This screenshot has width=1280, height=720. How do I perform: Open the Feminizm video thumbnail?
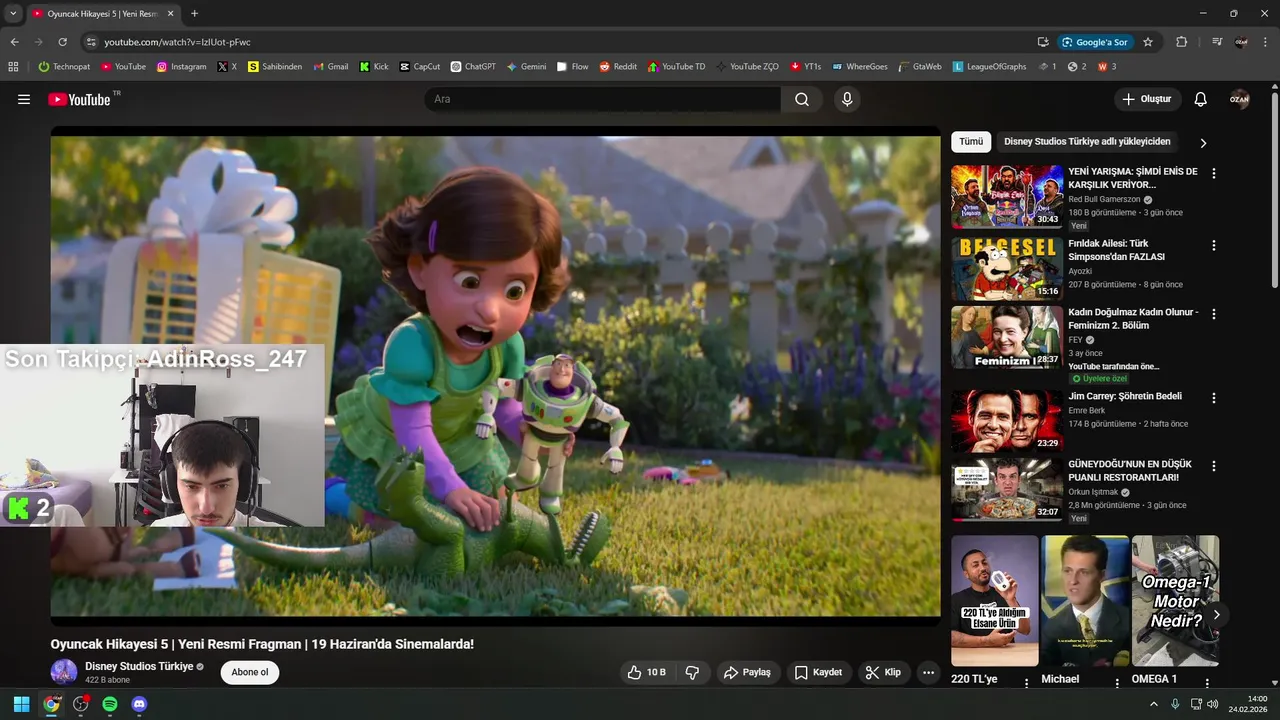1007,338
